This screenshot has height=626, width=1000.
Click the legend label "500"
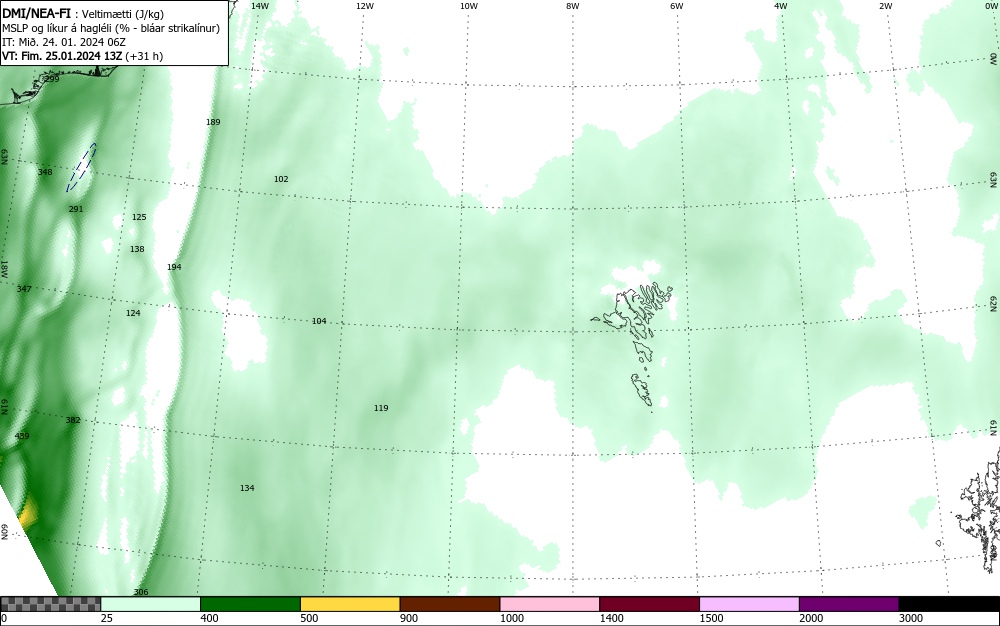click(x=309, y=618)
